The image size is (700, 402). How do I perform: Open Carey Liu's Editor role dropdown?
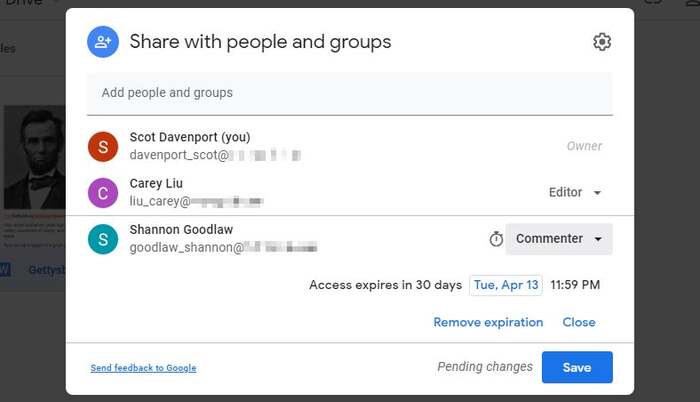(x=576, y=192)
